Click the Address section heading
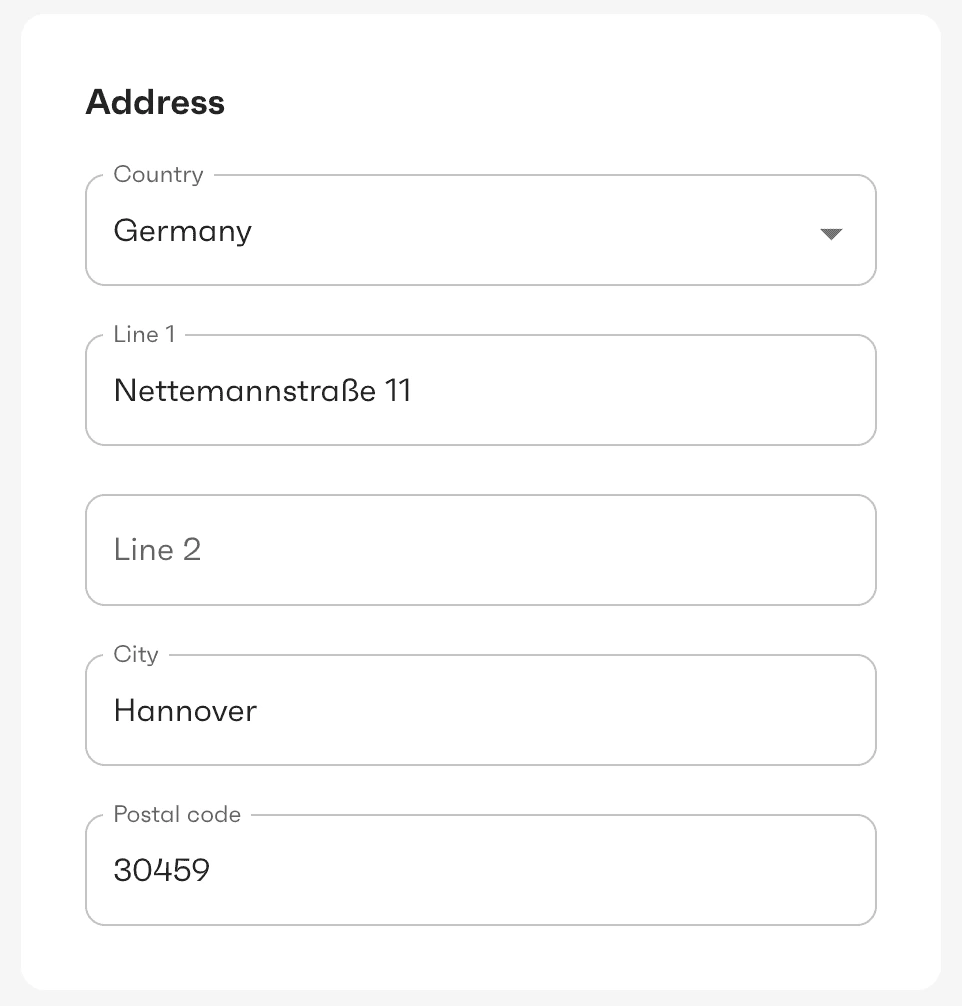The image size is (962, 1006). (155, 102)
